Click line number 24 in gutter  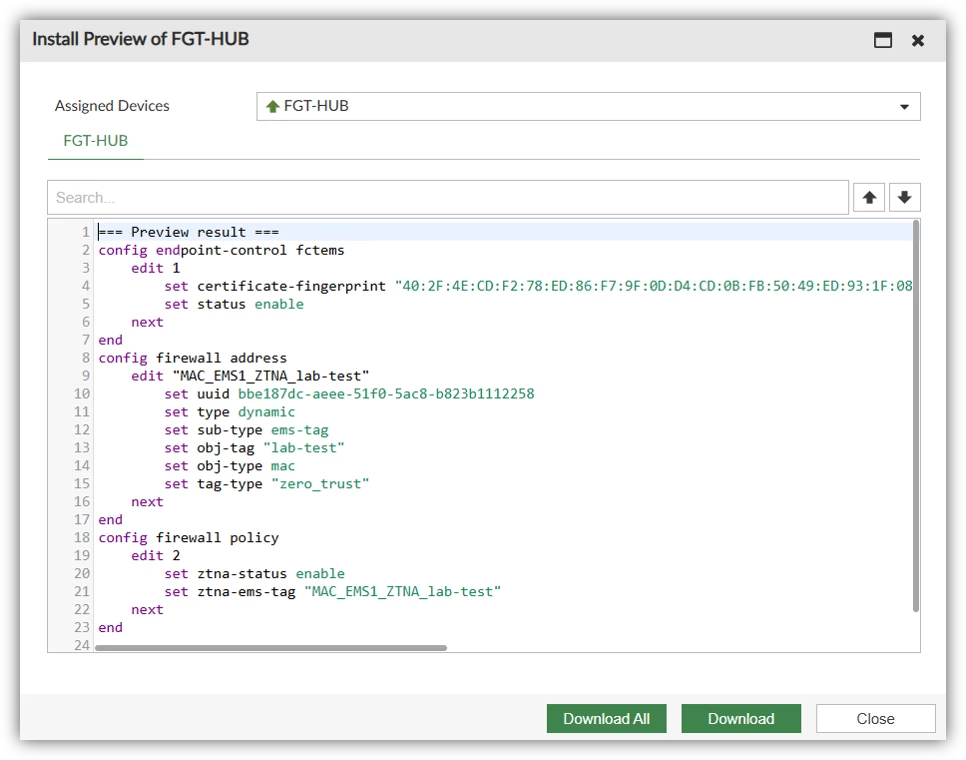pos(82,645)
